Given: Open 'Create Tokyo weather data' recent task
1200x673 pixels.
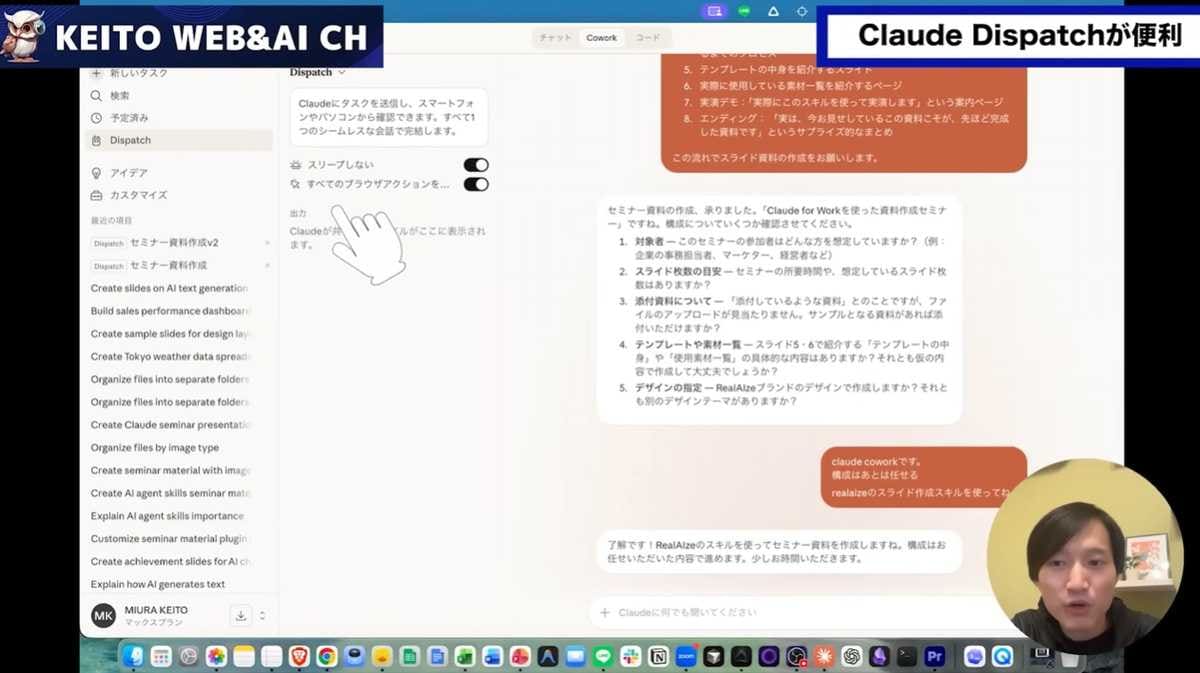Looking at the screenshot, I should (168, 356).
